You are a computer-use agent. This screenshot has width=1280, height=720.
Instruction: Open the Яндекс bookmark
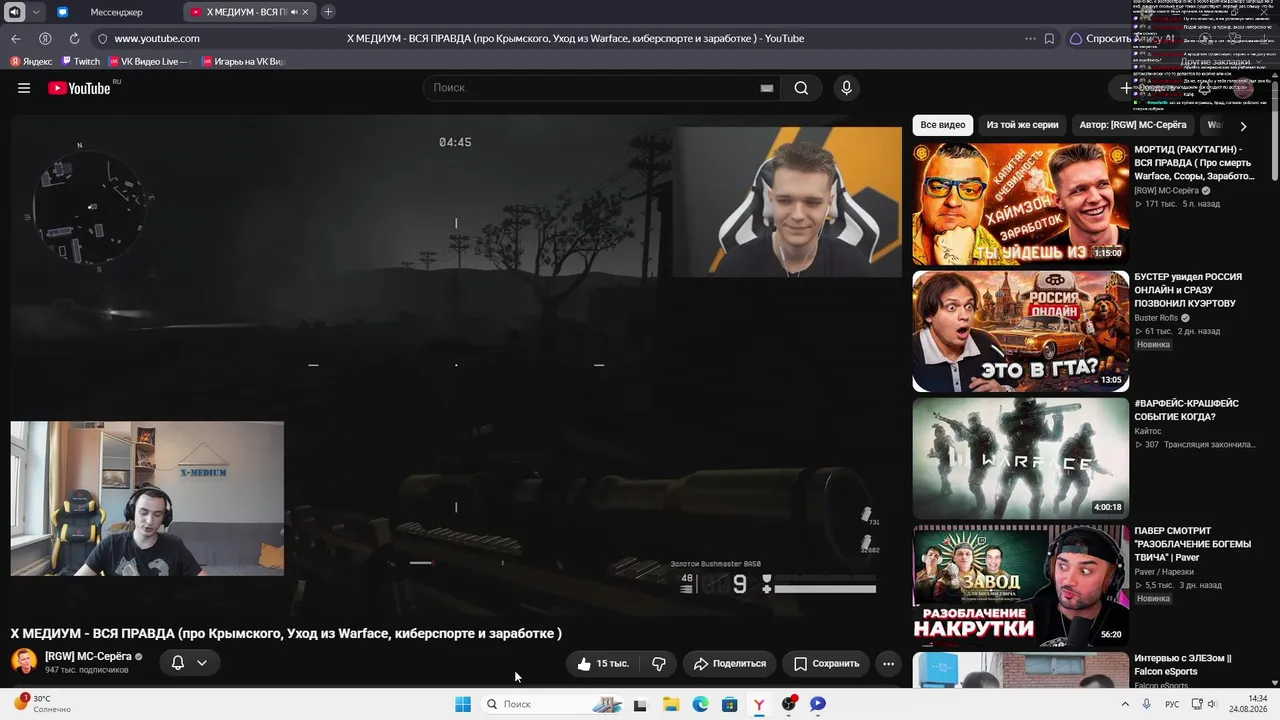[31, 62]
